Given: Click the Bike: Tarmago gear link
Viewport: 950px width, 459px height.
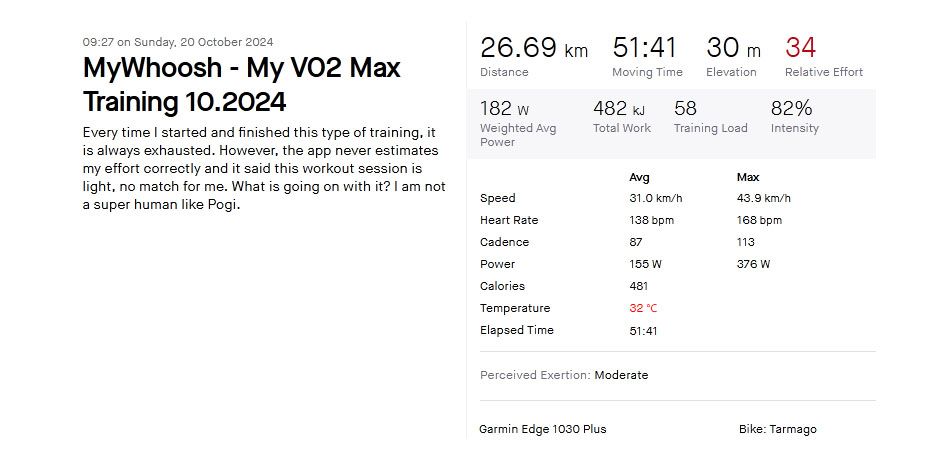Looking at the screenshot, I should (777, 429).
